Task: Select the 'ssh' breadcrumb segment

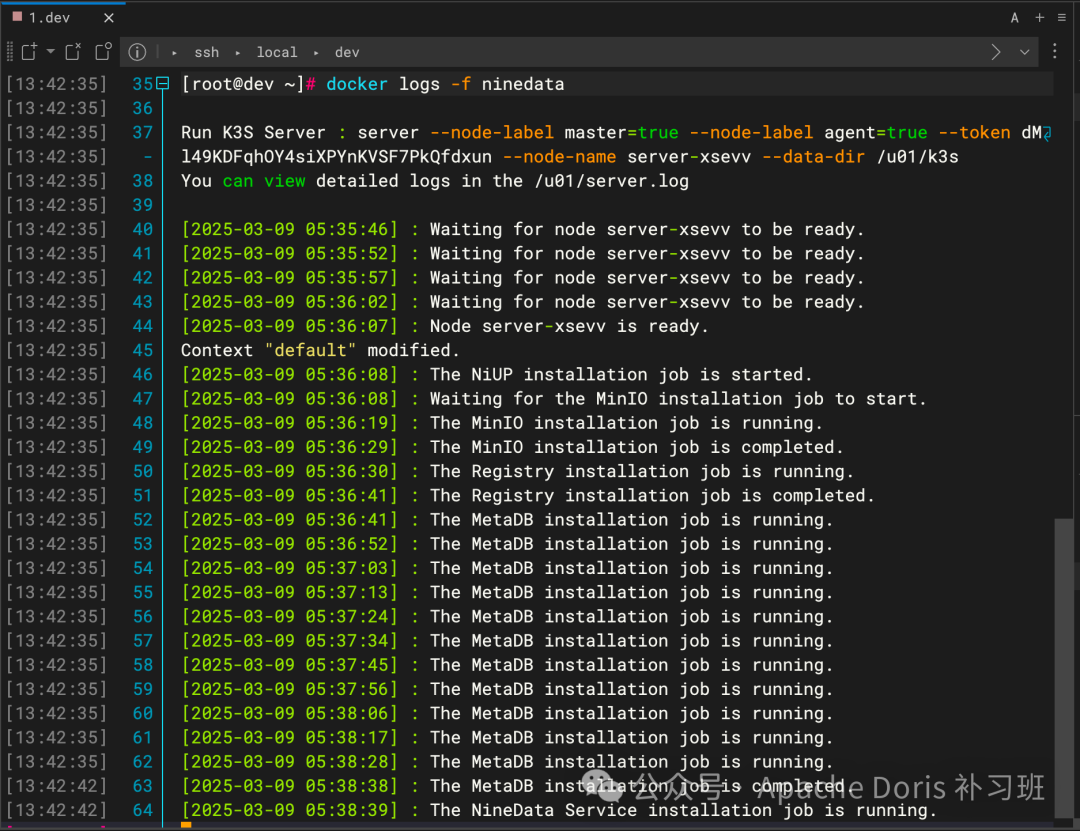Action: pos(206,52)
